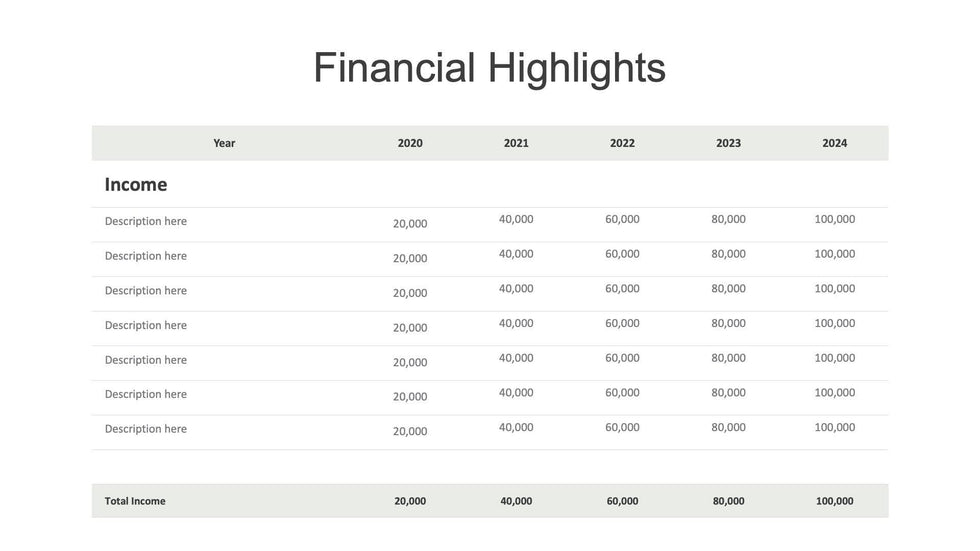Select 60,000 in the last income row
The image size is (980, 551).
[x=622, y=427]
